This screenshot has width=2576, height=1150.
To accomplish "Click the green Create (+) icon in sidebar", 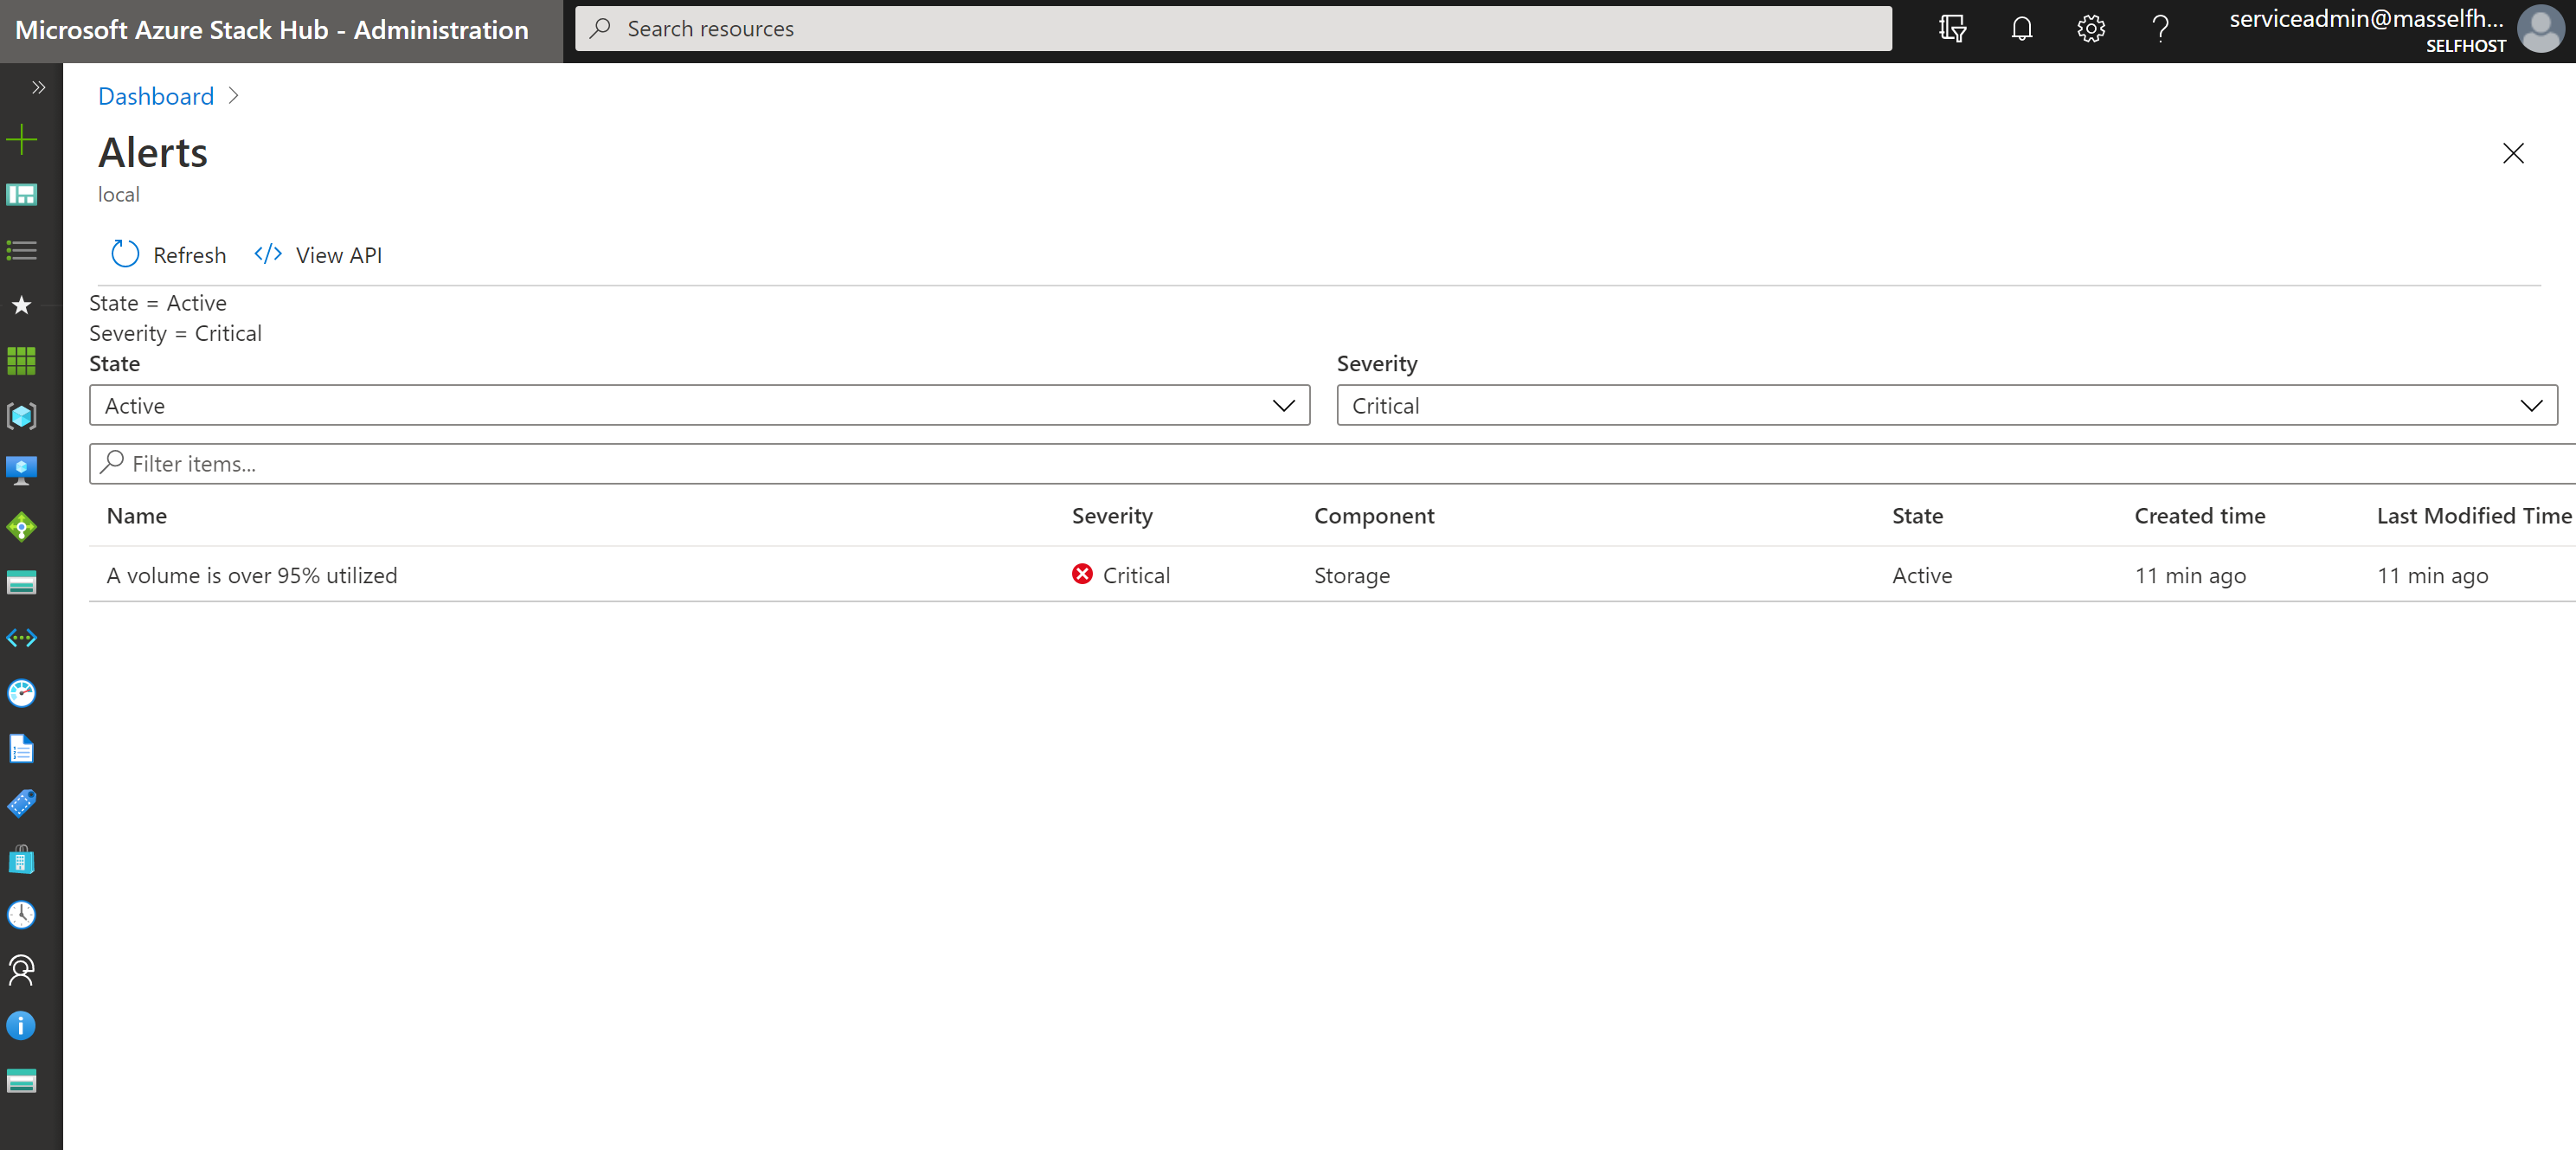I will pos(21,140).
